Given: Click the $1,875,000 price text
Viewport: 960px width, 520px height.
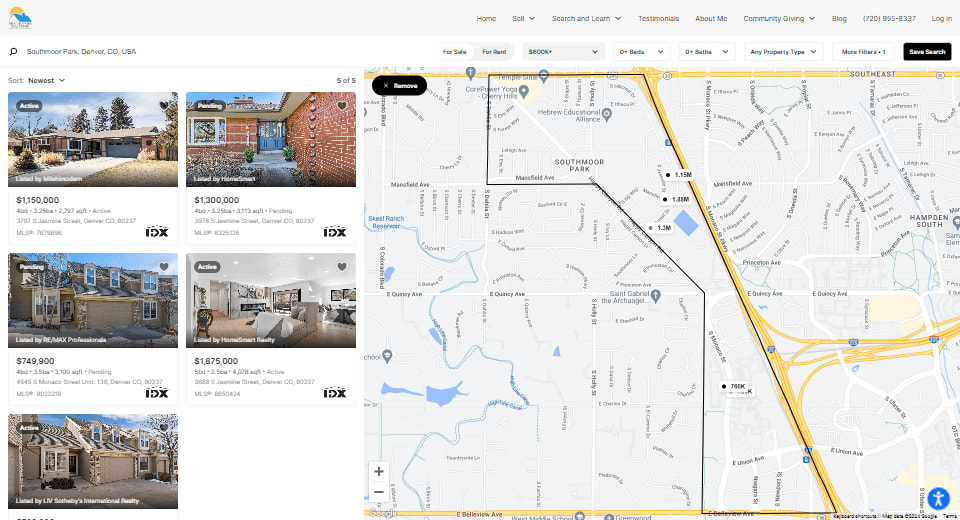Looking at the screenshot, I should click(216, 361).
